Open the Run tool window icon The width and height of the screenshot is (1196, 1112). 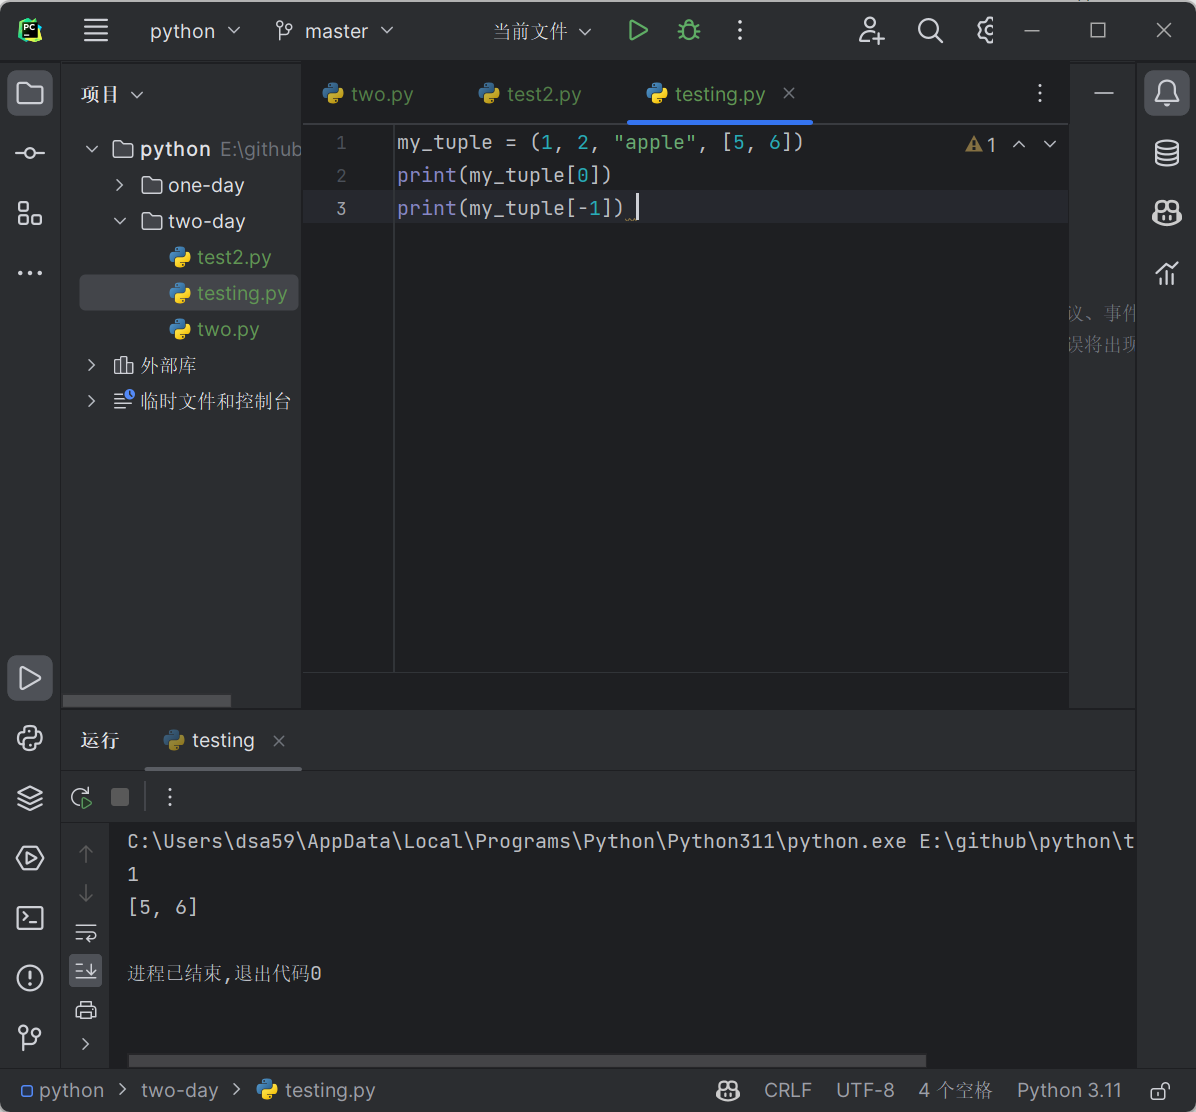tap(30, 678)
